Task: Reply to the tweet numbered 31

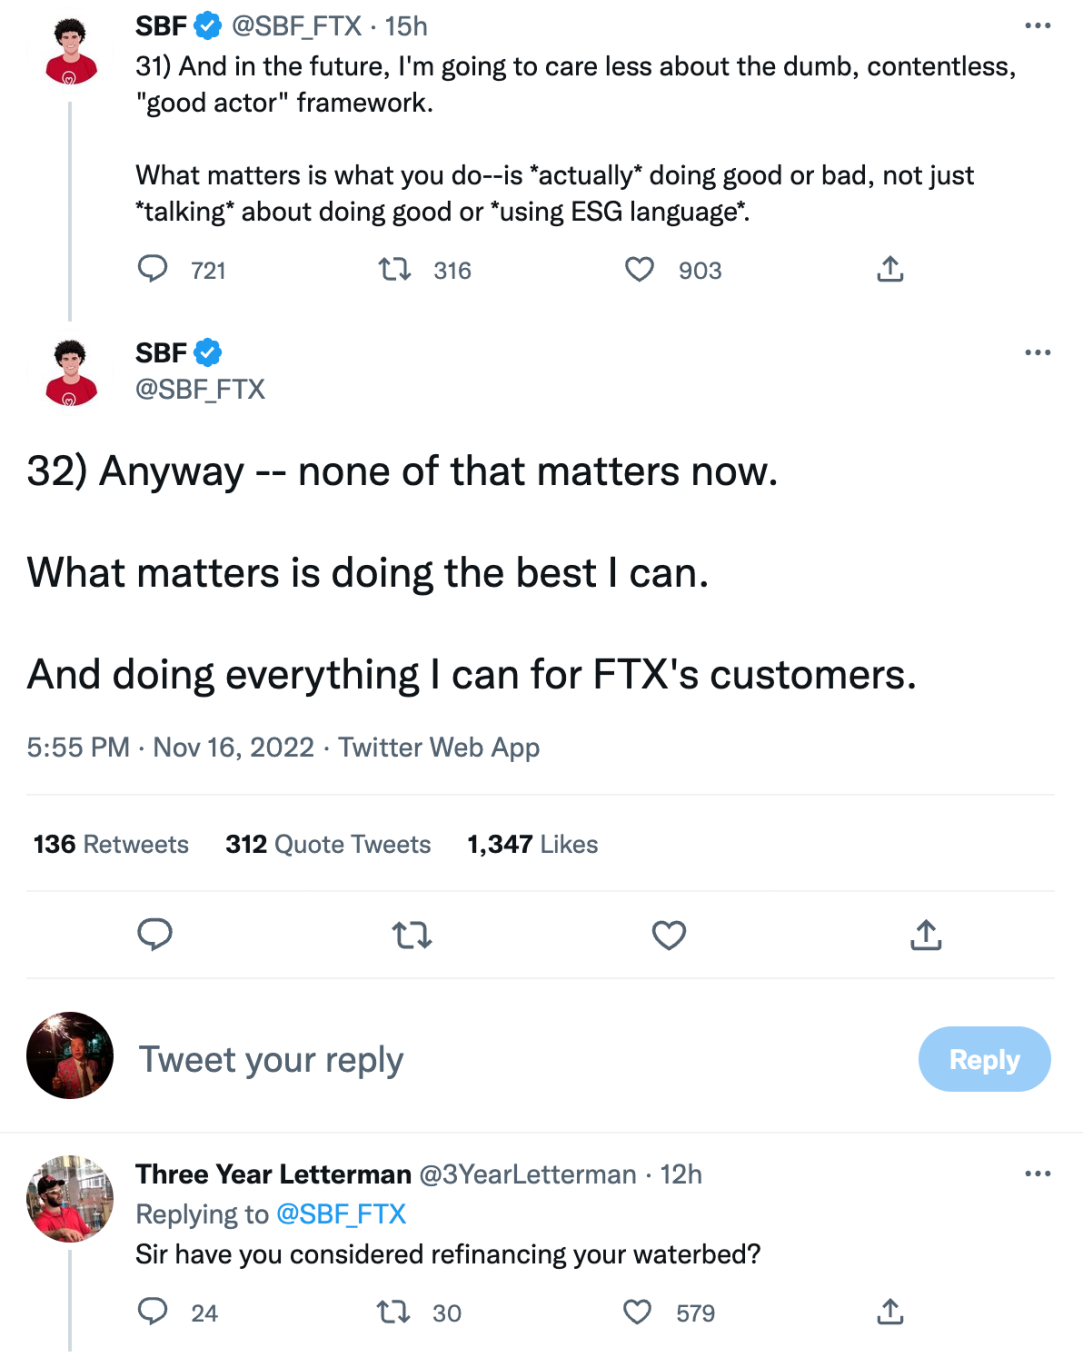Action: (x=153, y=269)
